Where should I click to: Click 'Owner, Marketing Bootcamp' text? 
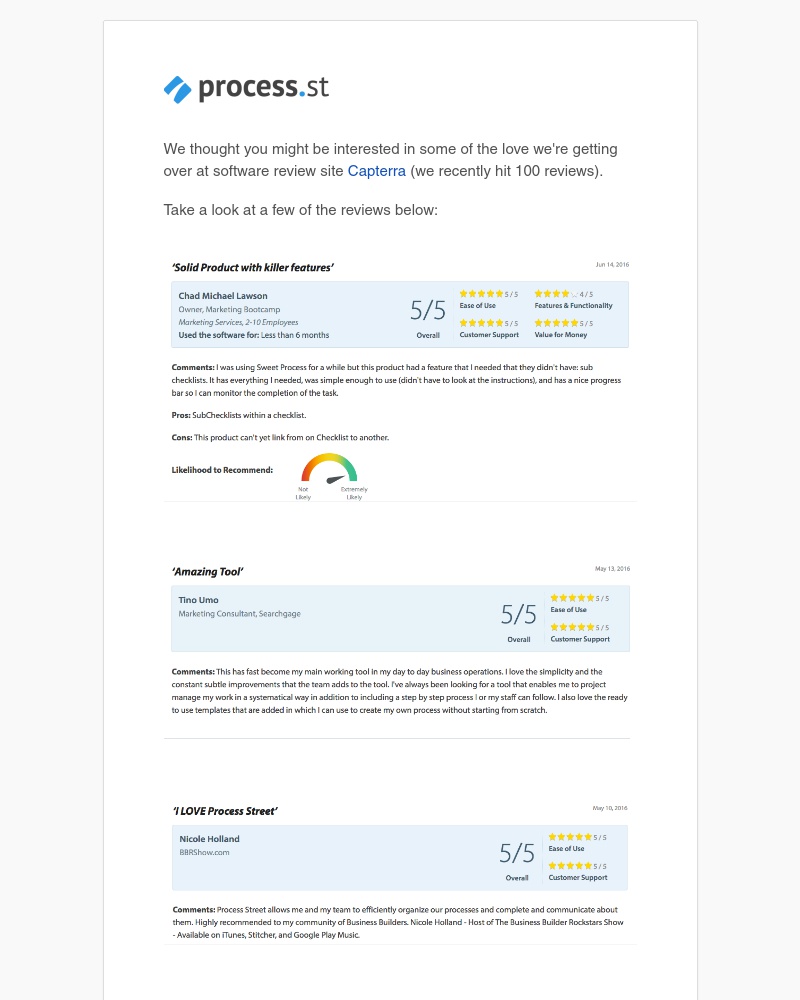(229, 309)
